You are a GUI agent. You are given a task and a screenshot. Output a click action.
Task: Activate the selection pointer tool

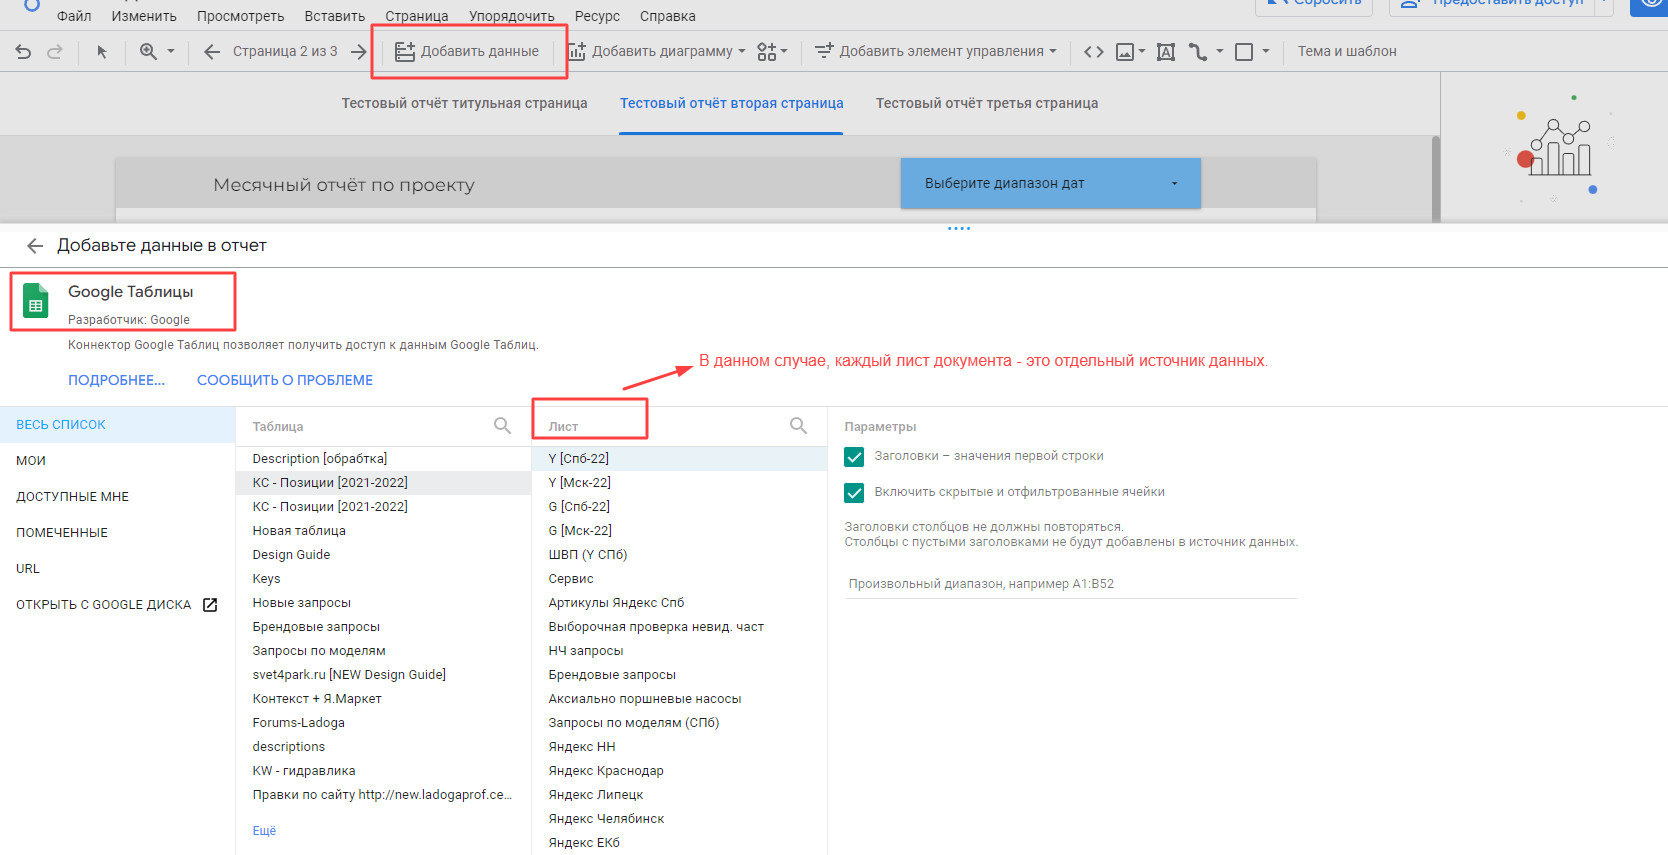click(101, 52)
